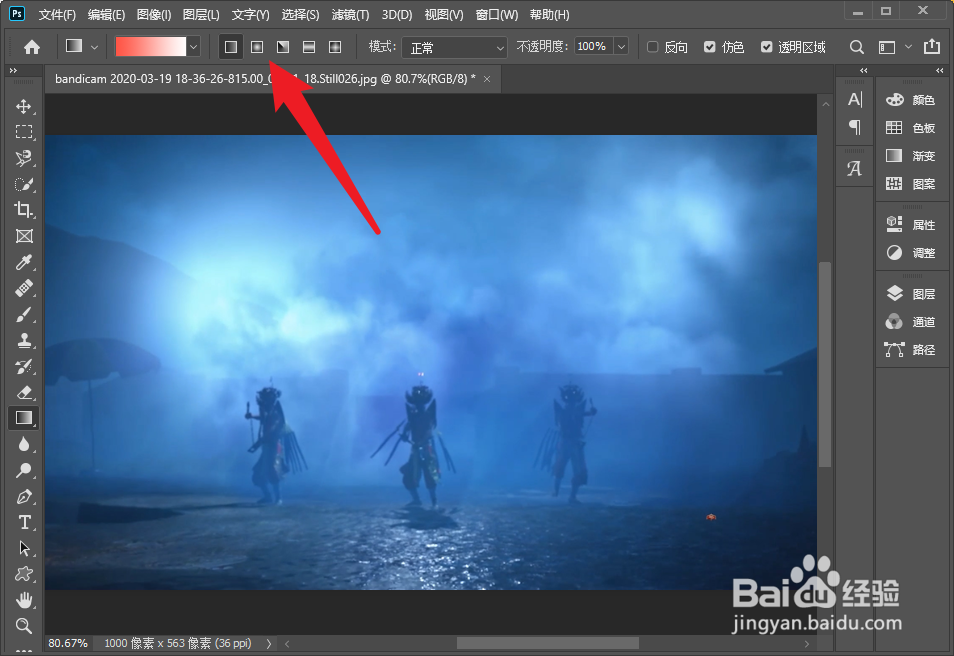Select the Zoom tool
This screenshot has height=656, width=954.
(x=24, y=626)
